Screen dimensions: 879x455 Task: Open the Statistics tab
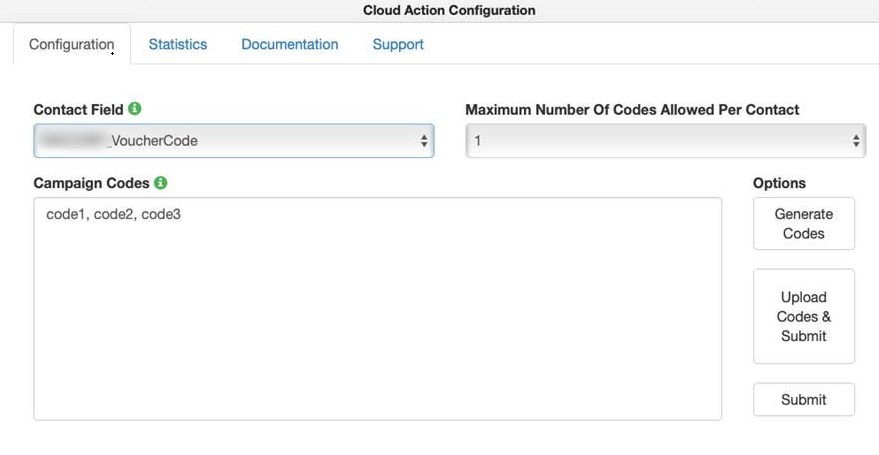pos(178,45)
